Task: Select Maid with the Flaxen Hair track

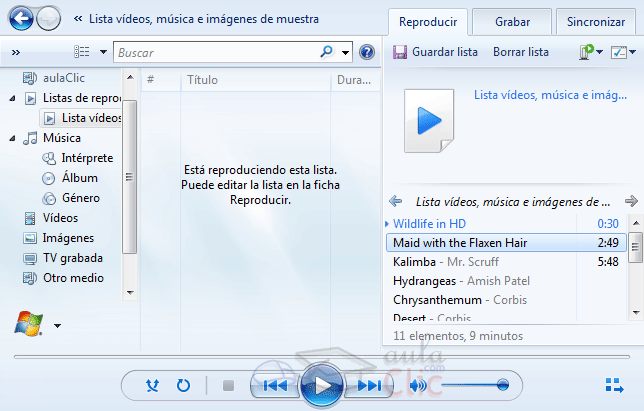Action: pyautogui.click(x=506, y=243)
